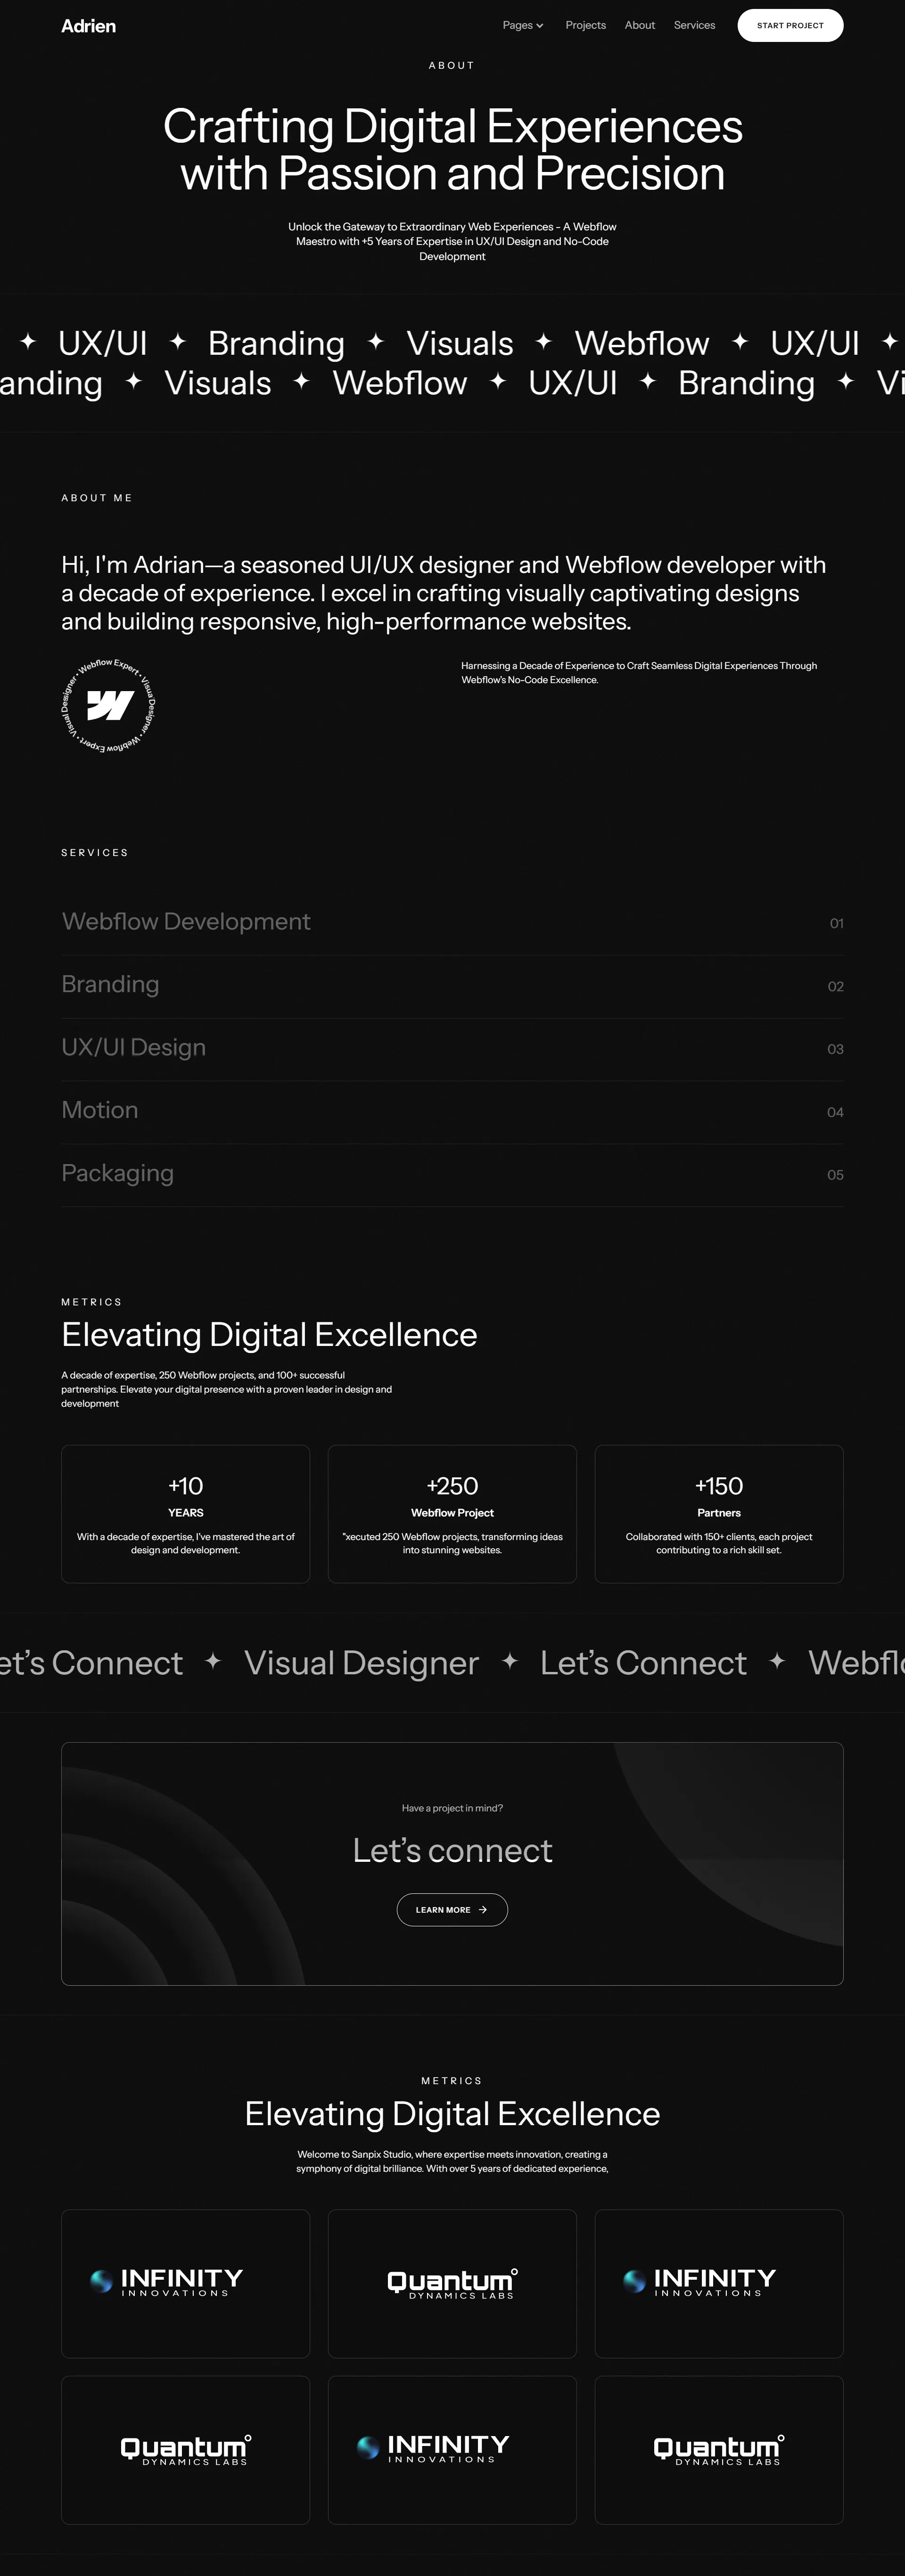
Task: Open the Packaging service row
Action: 452,1175
